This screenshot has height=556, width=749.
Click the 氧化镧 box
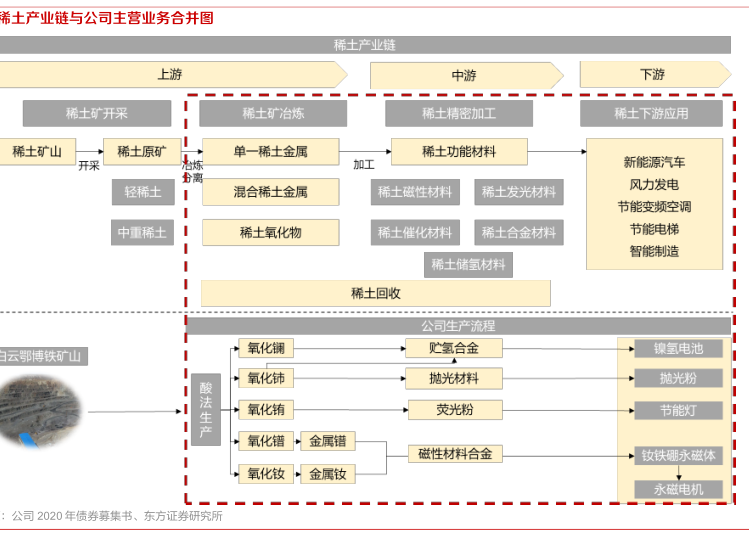(x=266, y=349)
